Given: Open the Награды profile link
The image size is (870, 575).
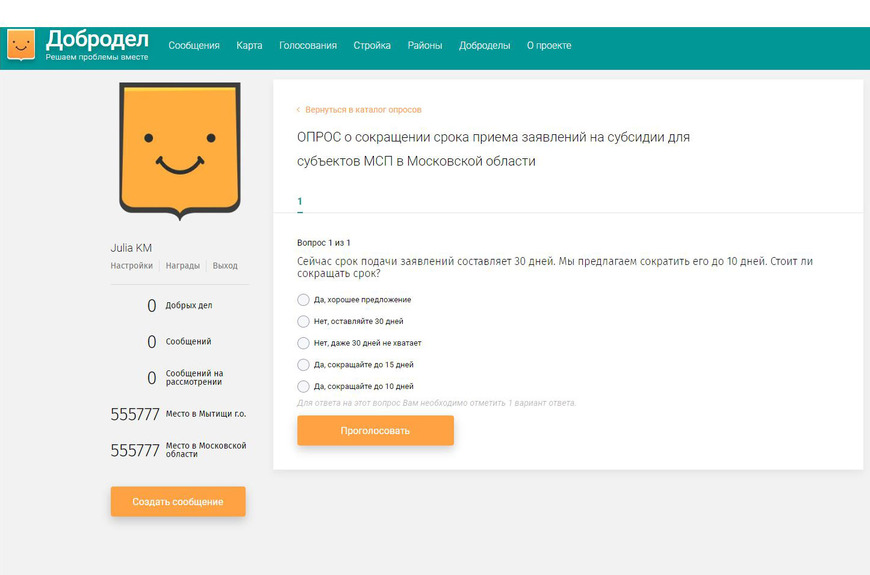Looking at the screenshot, I should tap(182, 266).
